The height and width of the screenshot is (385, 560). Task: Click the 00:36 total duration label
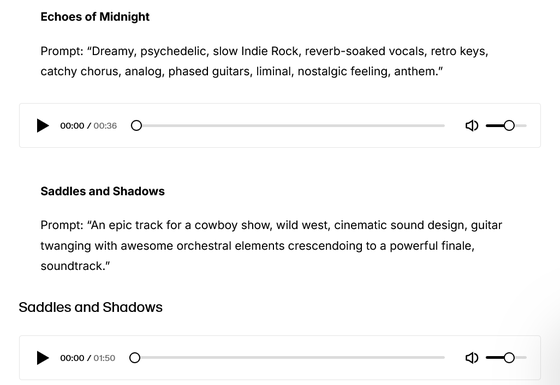(x=105, y=126)
